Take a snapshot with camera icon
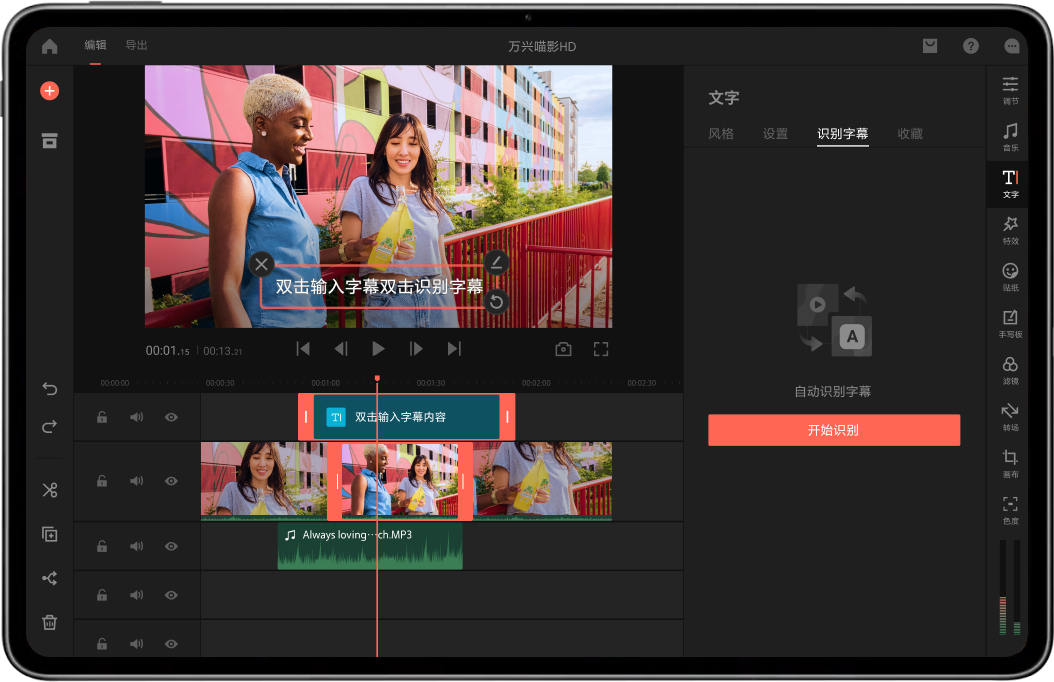 tap(563, 349)
